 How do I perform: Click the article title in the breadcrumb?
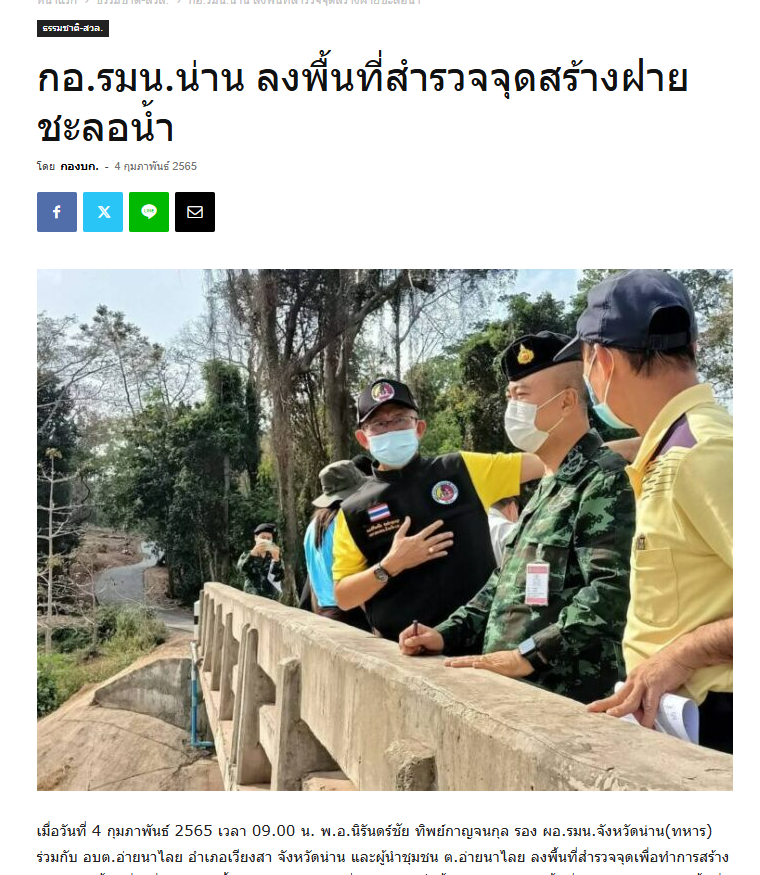(305, 2)
